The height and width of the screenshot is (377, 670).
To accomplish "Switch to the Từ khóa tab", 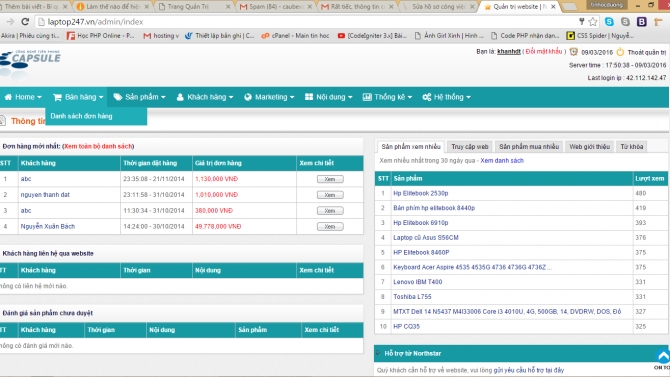I will tap(632, 147).
